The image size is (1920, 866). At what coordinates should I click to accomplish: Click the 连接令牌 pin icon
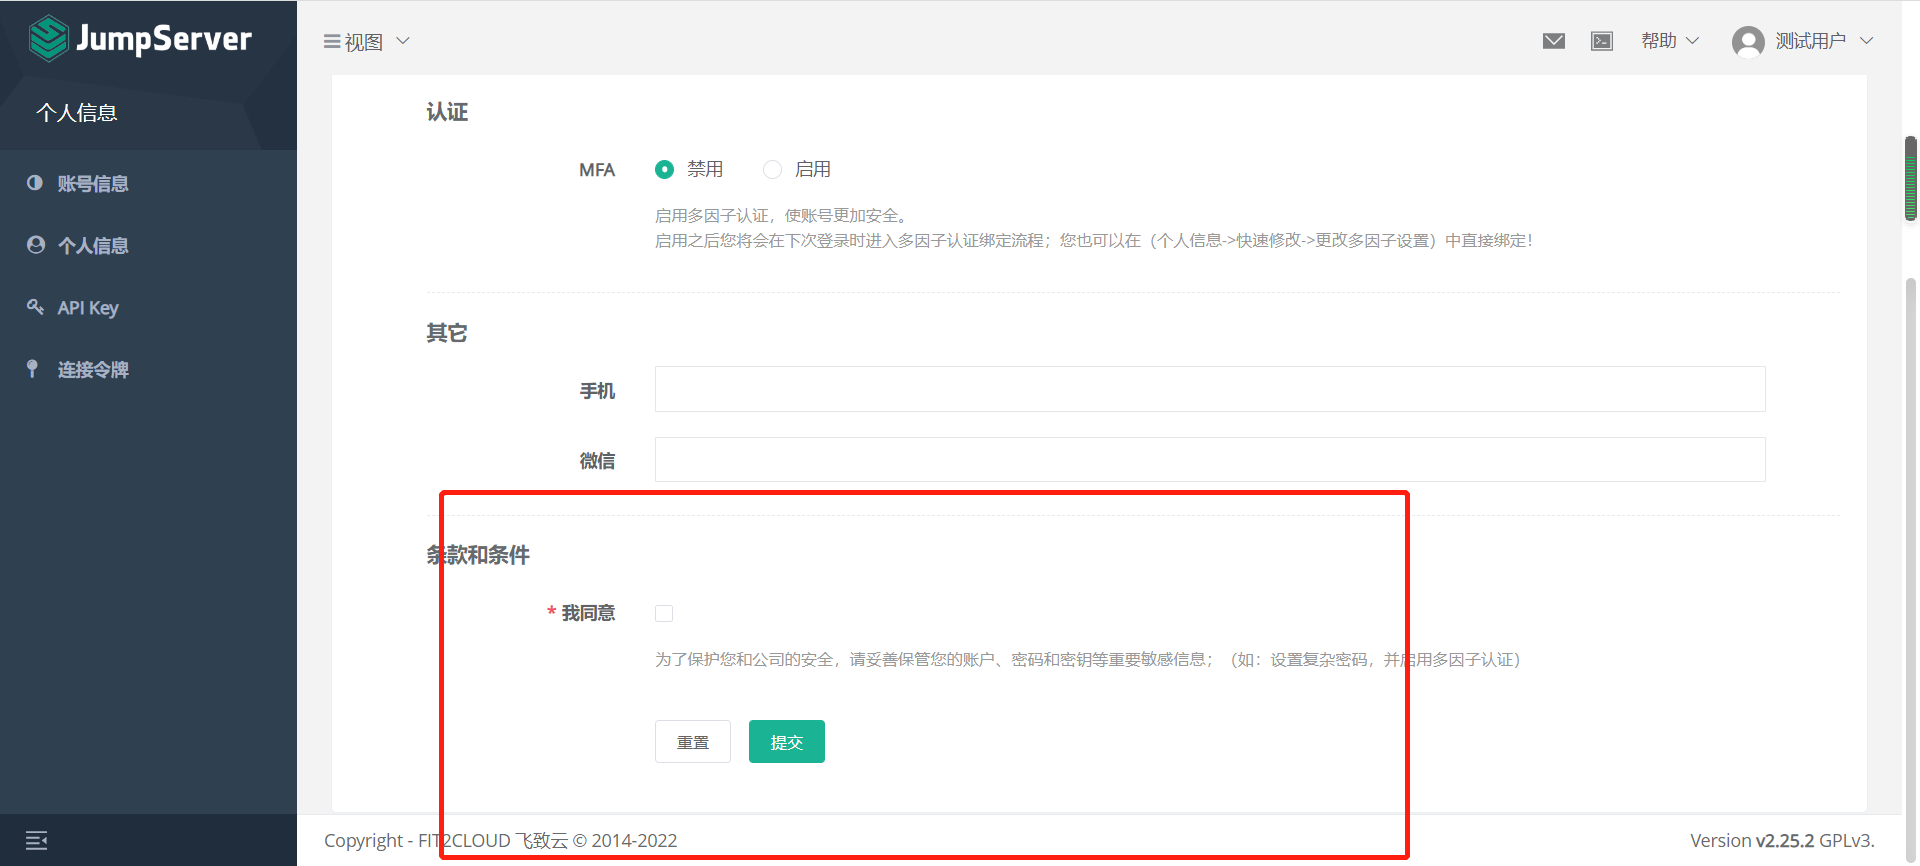[x=33, y=369]
